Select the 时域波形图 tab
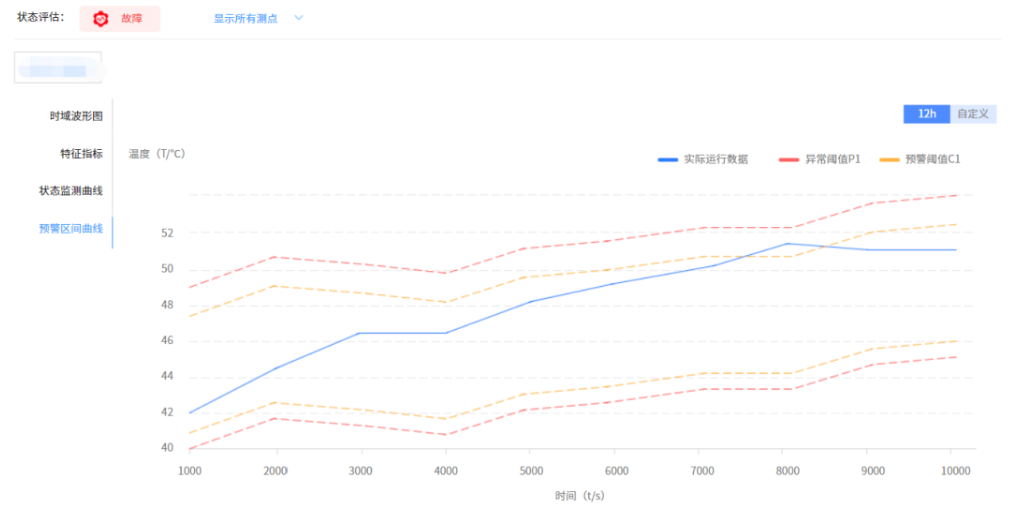This screenshot has height=520, width=1013. tap(76, 116)
